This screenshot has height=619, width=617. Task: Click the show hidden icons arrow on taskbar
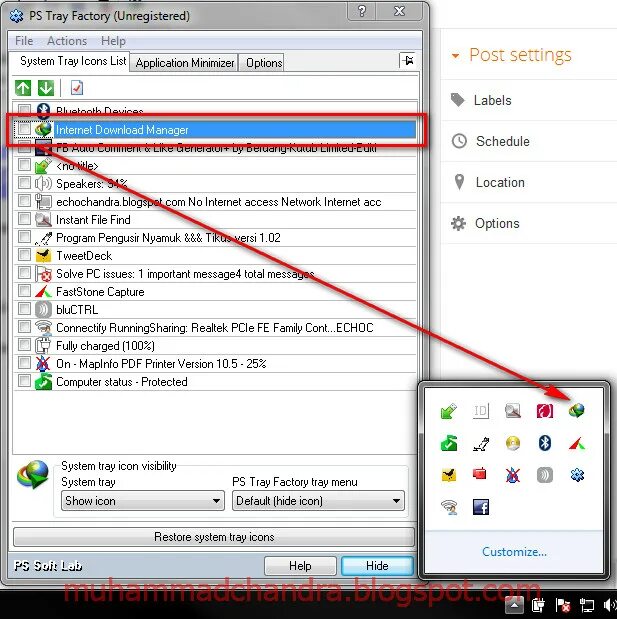point(514,605)
